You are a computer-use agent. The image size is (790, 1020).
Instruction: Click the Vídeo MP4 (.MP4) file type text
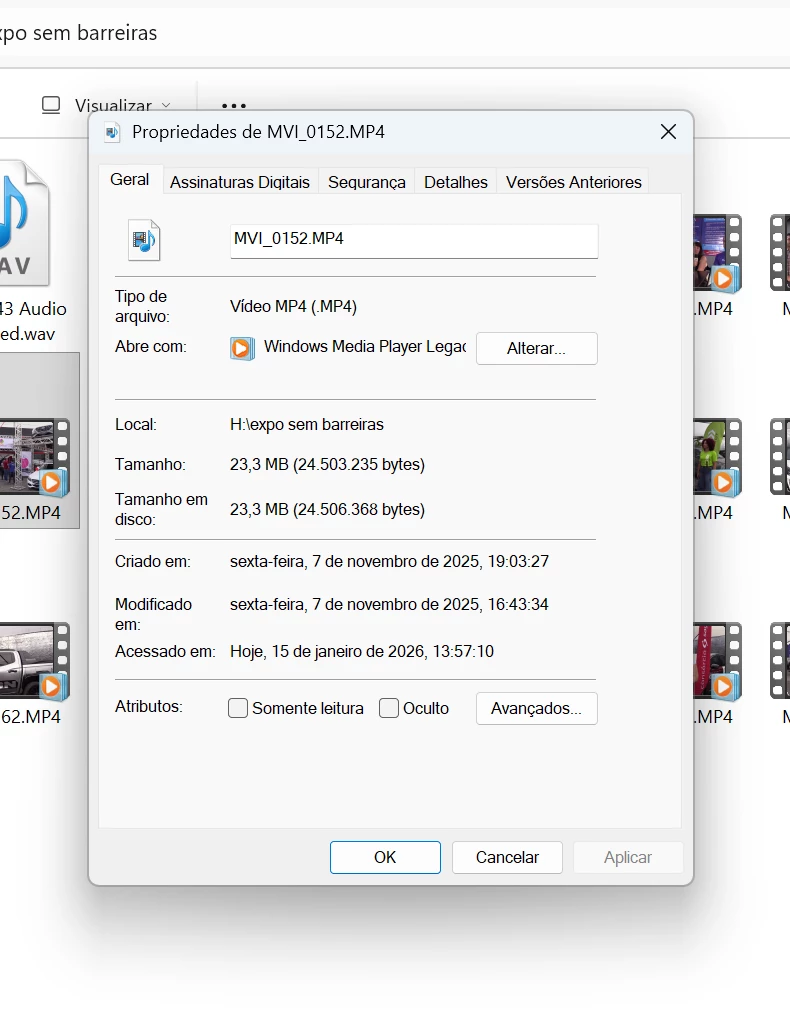[x=293, y=306]
